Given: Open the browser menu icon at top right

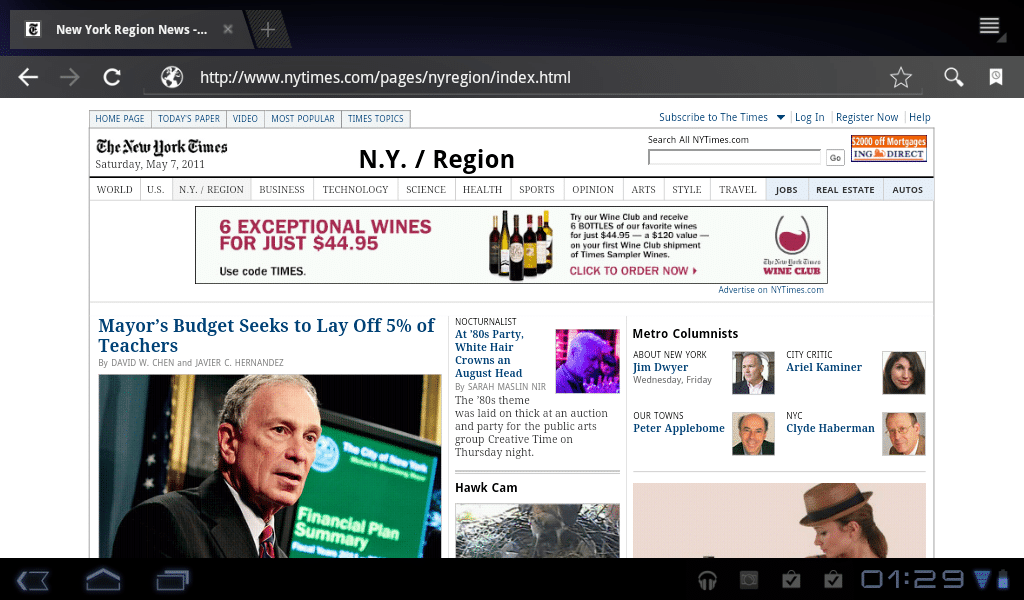Looking at the screenshot, I should pyautogui.click(x=990, y=26).
